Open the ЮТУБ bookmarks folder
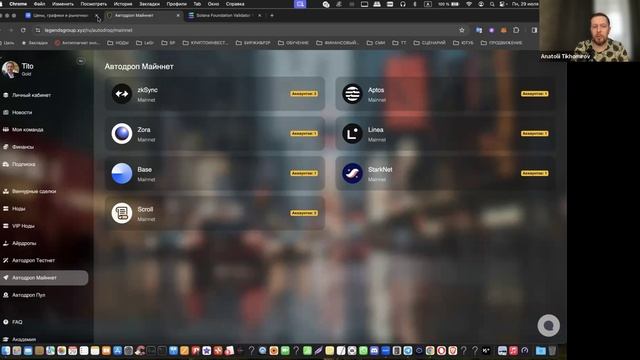The height and width of the screenshot is (360, 640). 463,43
